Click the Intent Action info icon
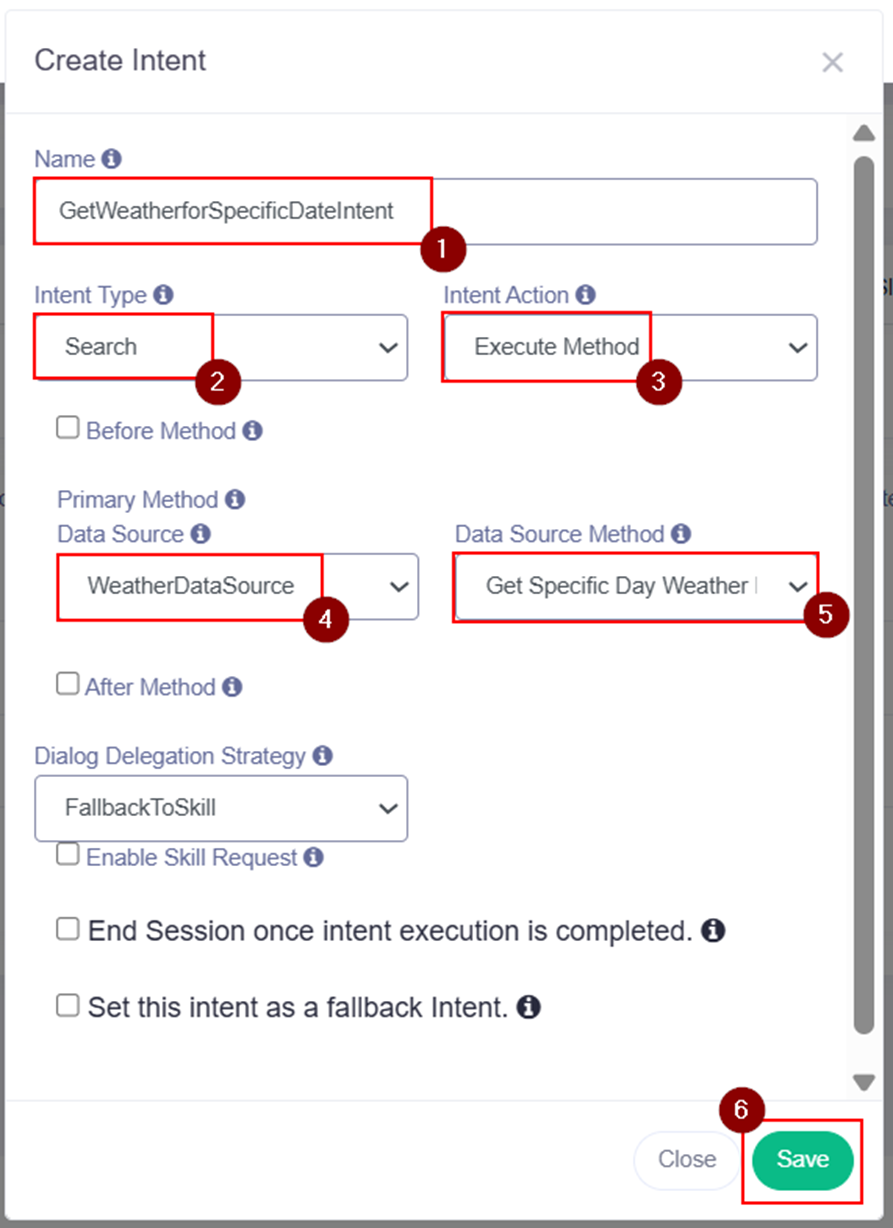 [x=586, y=295]
